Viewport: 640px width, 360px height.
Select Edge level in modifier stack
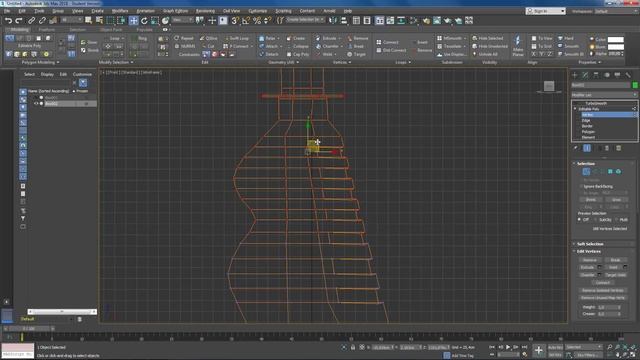click(x=586, y=121)
